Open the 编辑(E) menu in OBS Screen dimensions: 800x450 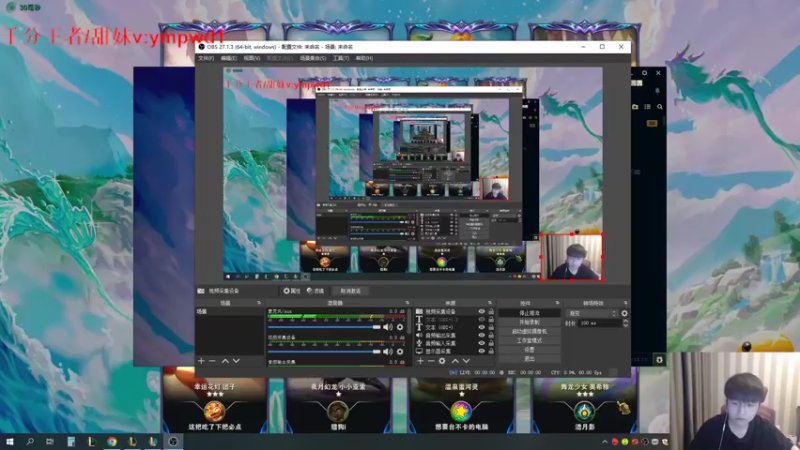tap(228, 58)
